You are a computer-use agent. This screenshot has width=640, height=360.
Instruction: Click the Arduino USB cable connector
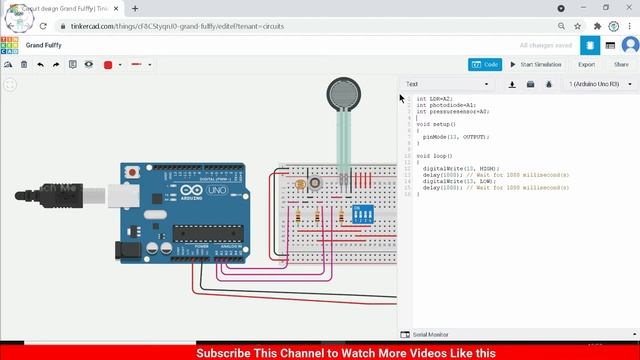click(x=78, y=196)
